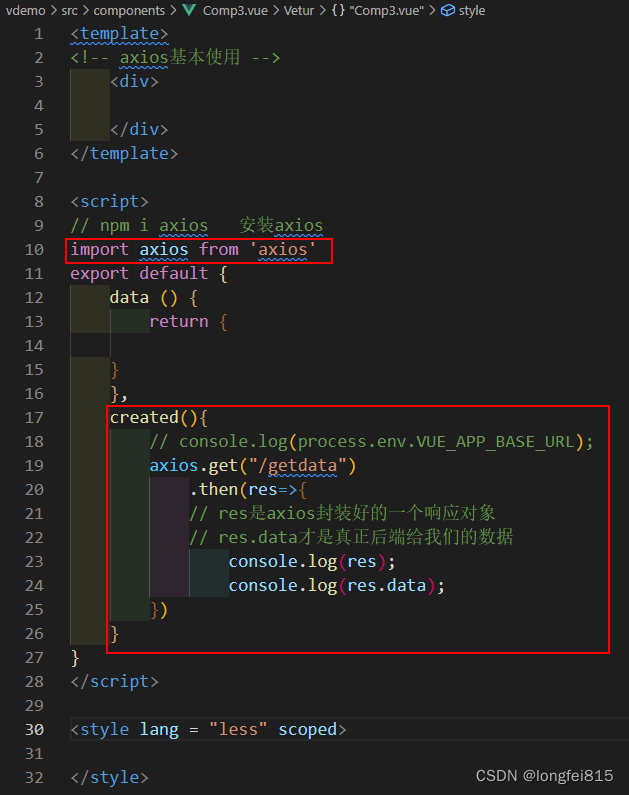Click the "return {" statement

(x=189, y=321)
